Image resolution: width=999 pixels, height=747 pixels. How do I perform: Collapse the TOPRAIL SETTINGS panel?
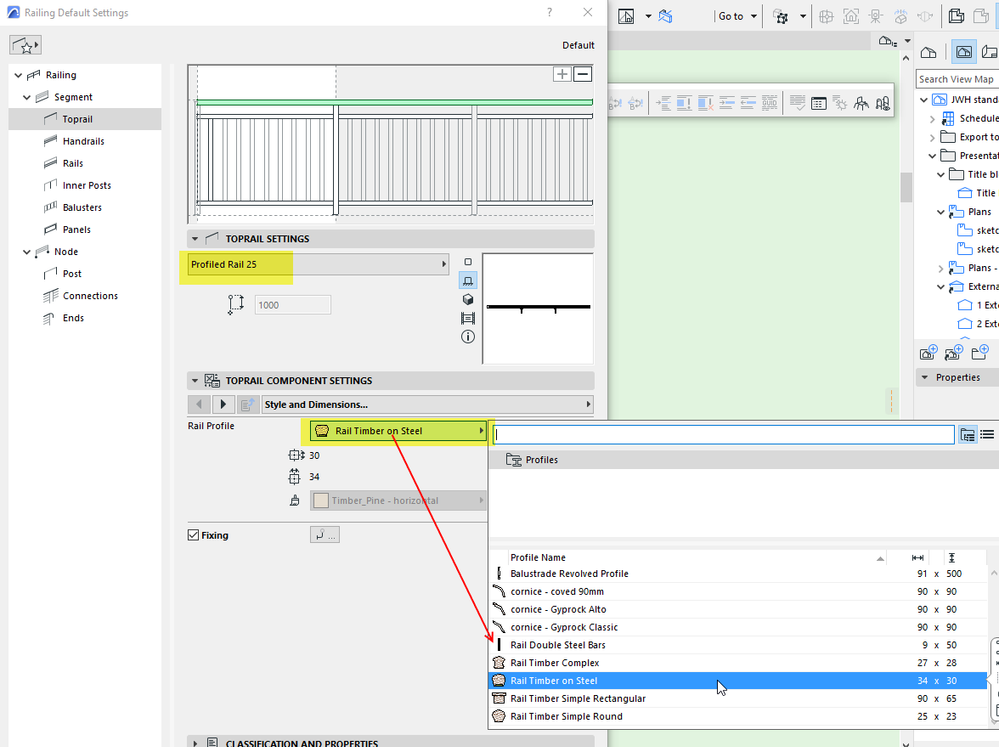click(195, 239)
